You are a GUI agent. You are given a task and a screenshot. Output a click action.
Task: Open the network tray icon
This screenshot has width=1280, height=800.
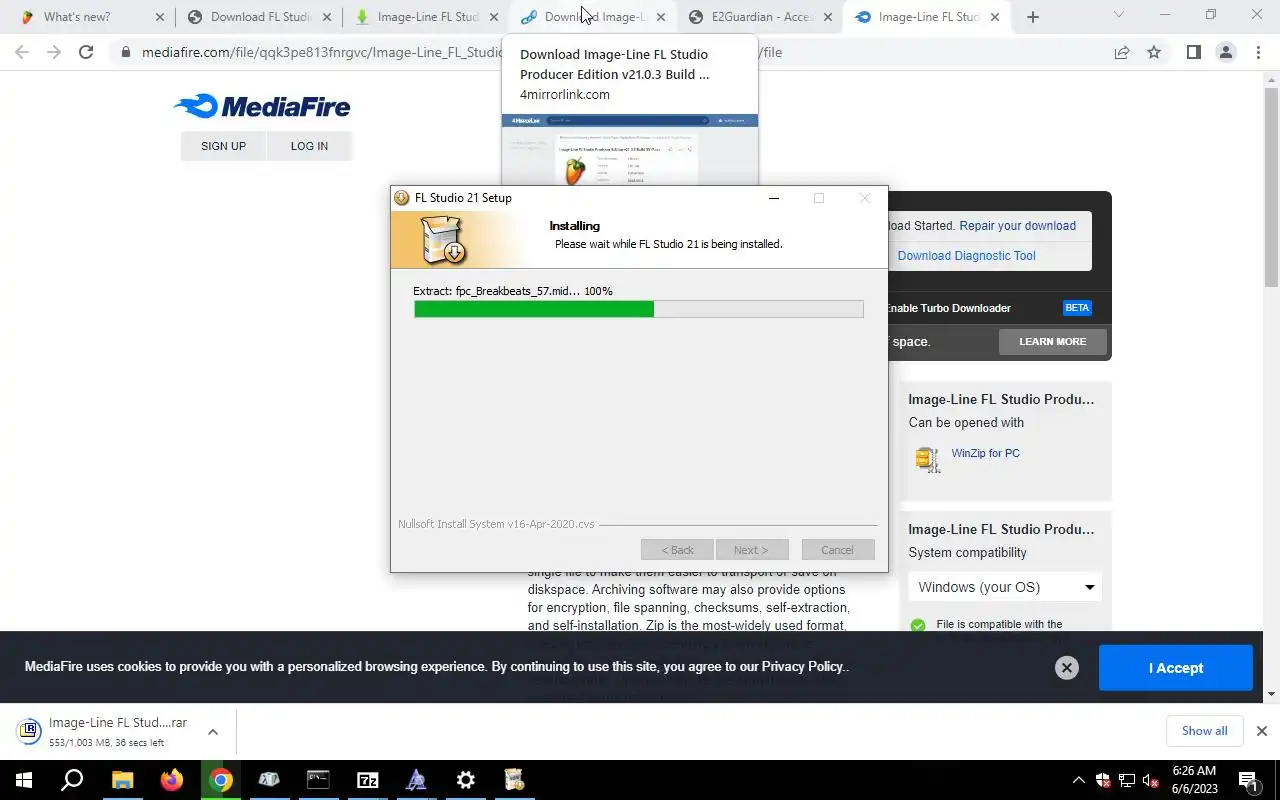[1127, 780]
